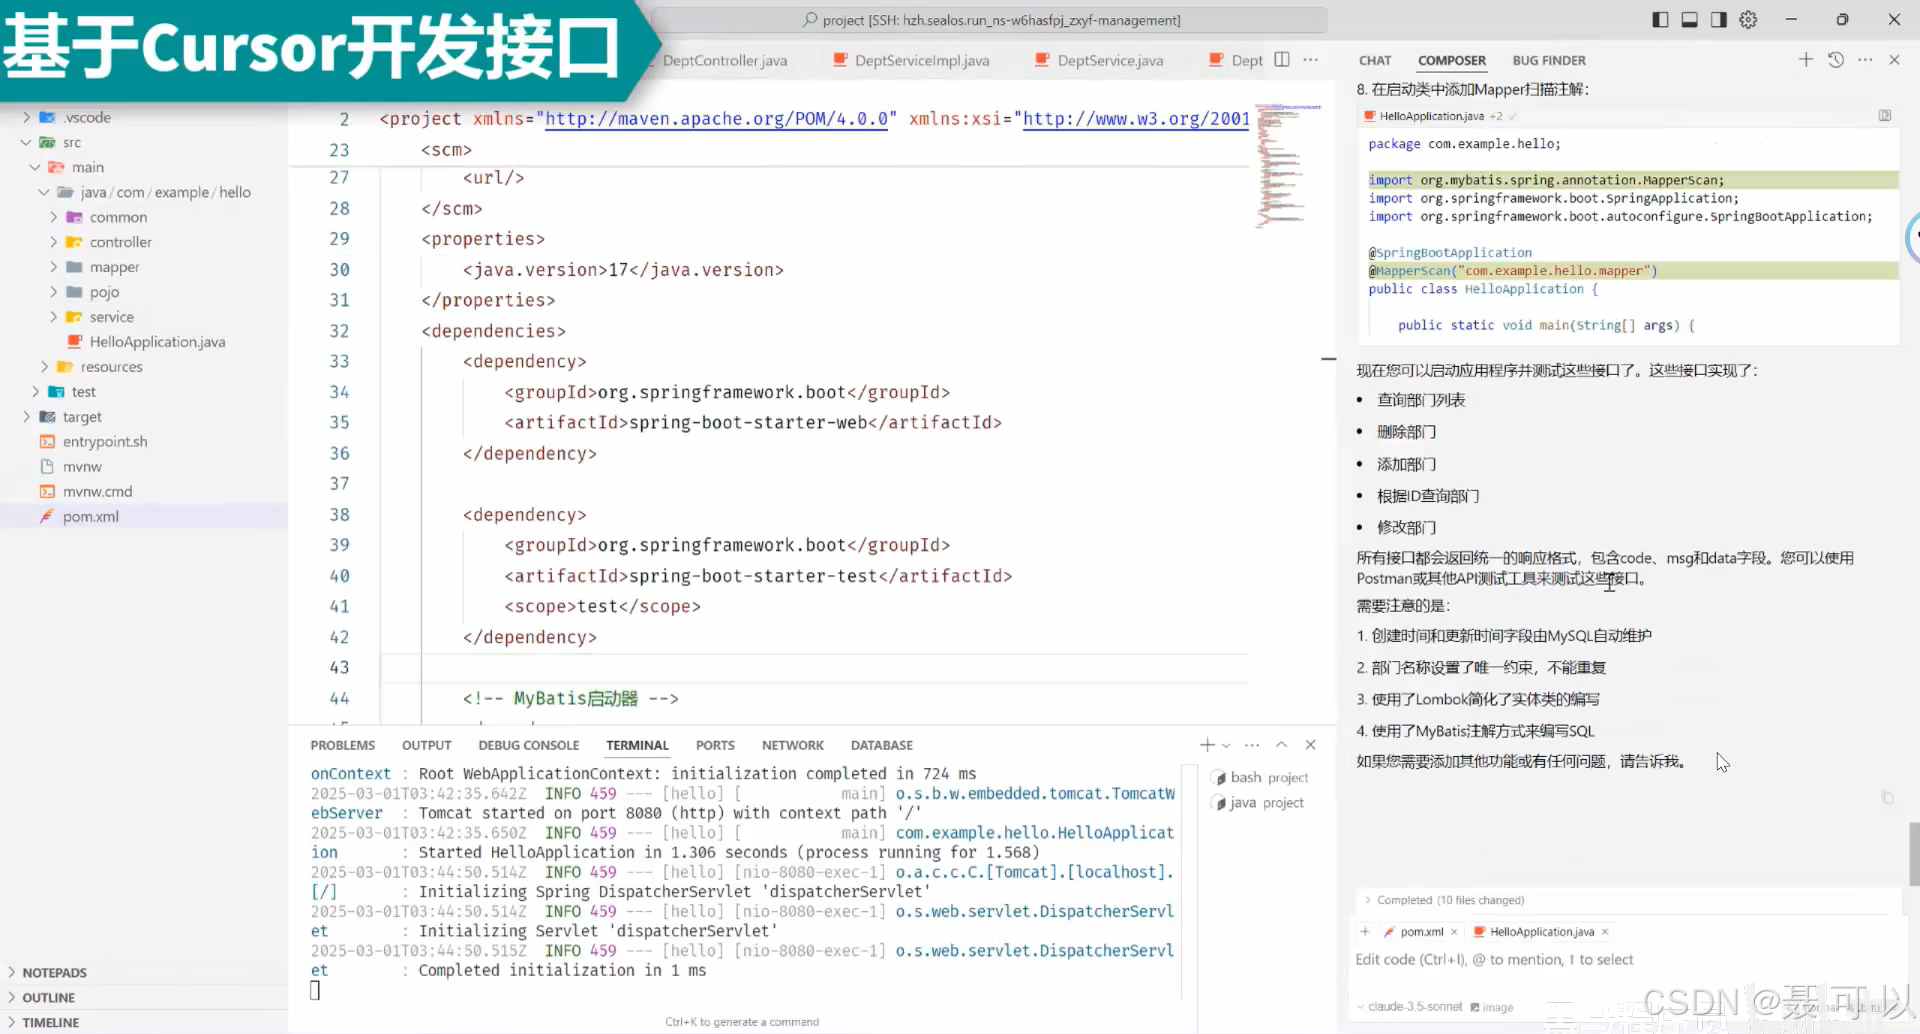Add context file with plus button
The height and width of the screenshot is (1034, 1920).
(1365, 931)
